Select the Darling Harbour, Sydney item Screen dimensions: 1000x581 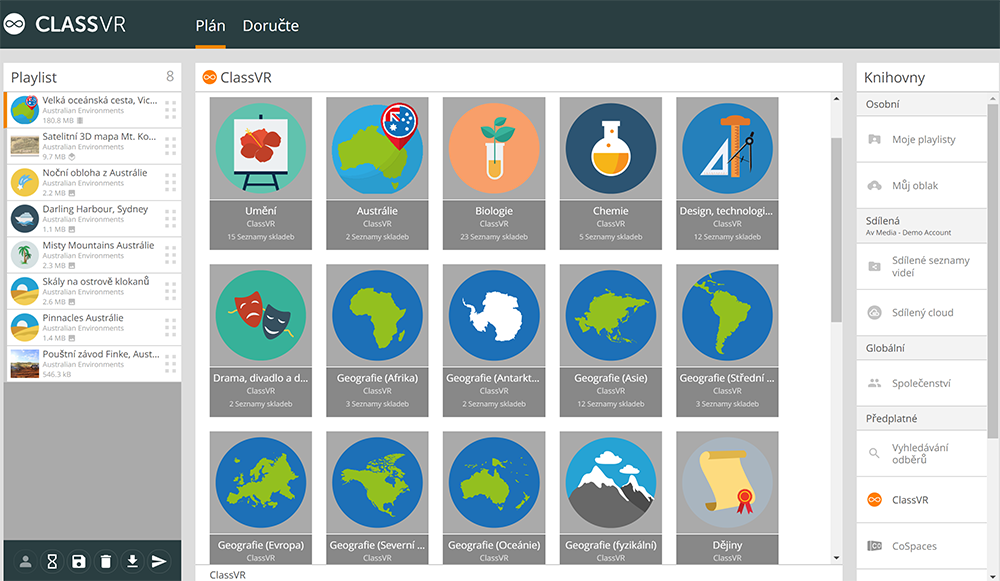coord(93,219)
